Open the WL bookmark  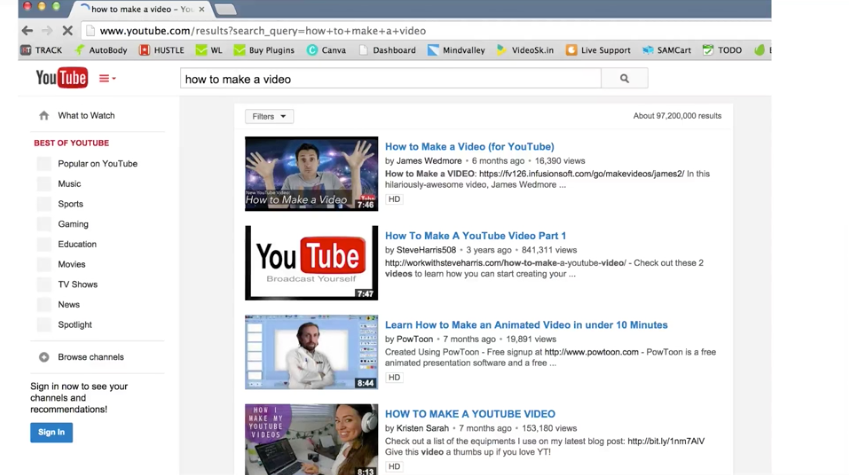click(209, 50)
